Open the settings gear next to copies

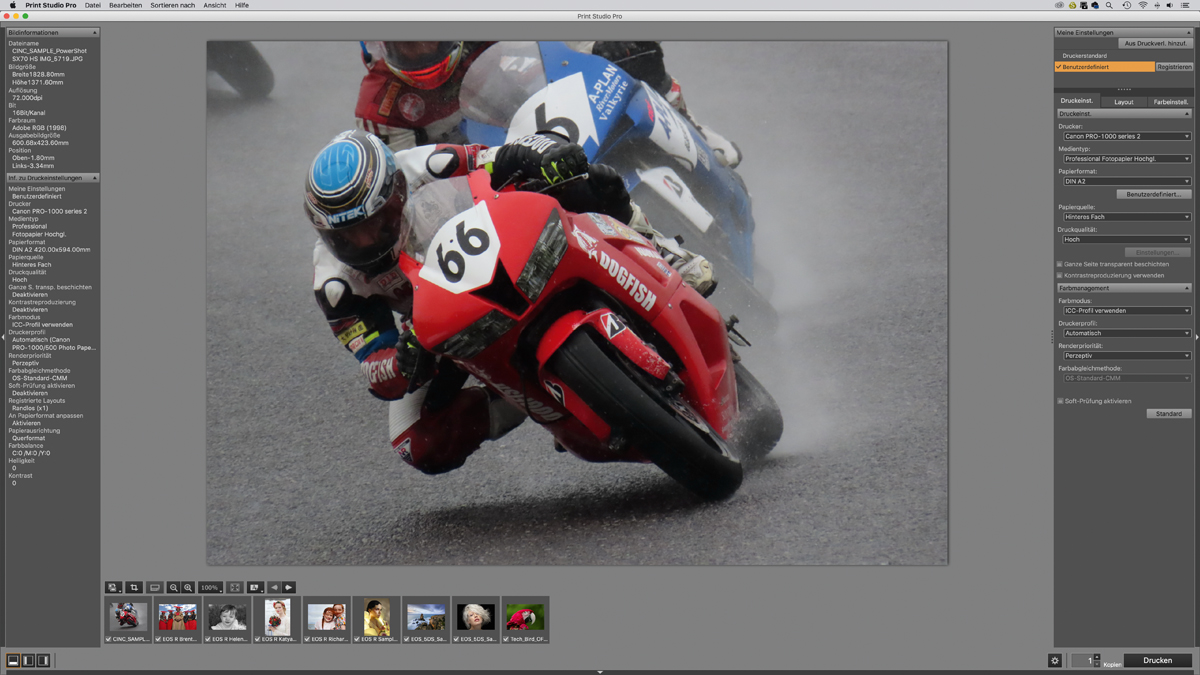tap(1054, 661)
